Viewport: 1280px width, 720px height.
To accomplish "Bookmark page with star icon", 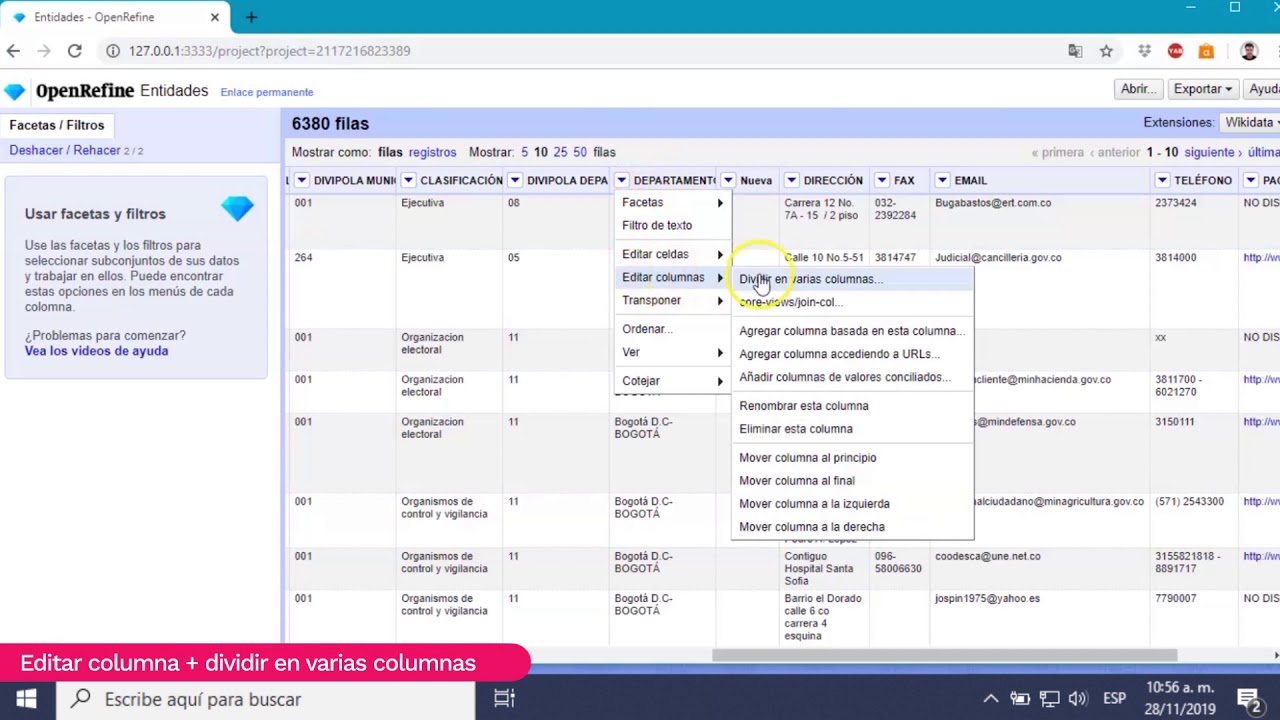I will (1106, 51).
